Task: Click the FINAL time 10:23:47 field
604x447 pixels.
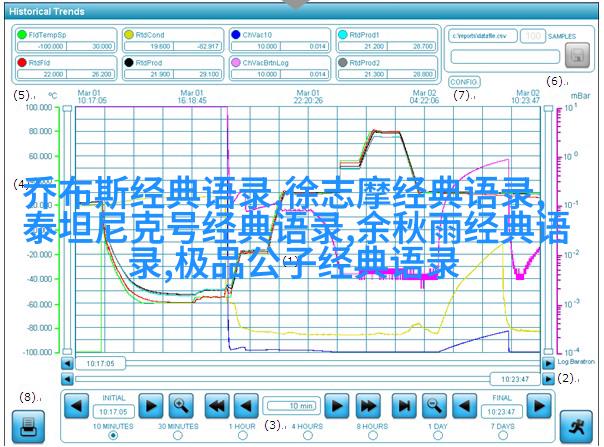Action: (x=501, y=412)
